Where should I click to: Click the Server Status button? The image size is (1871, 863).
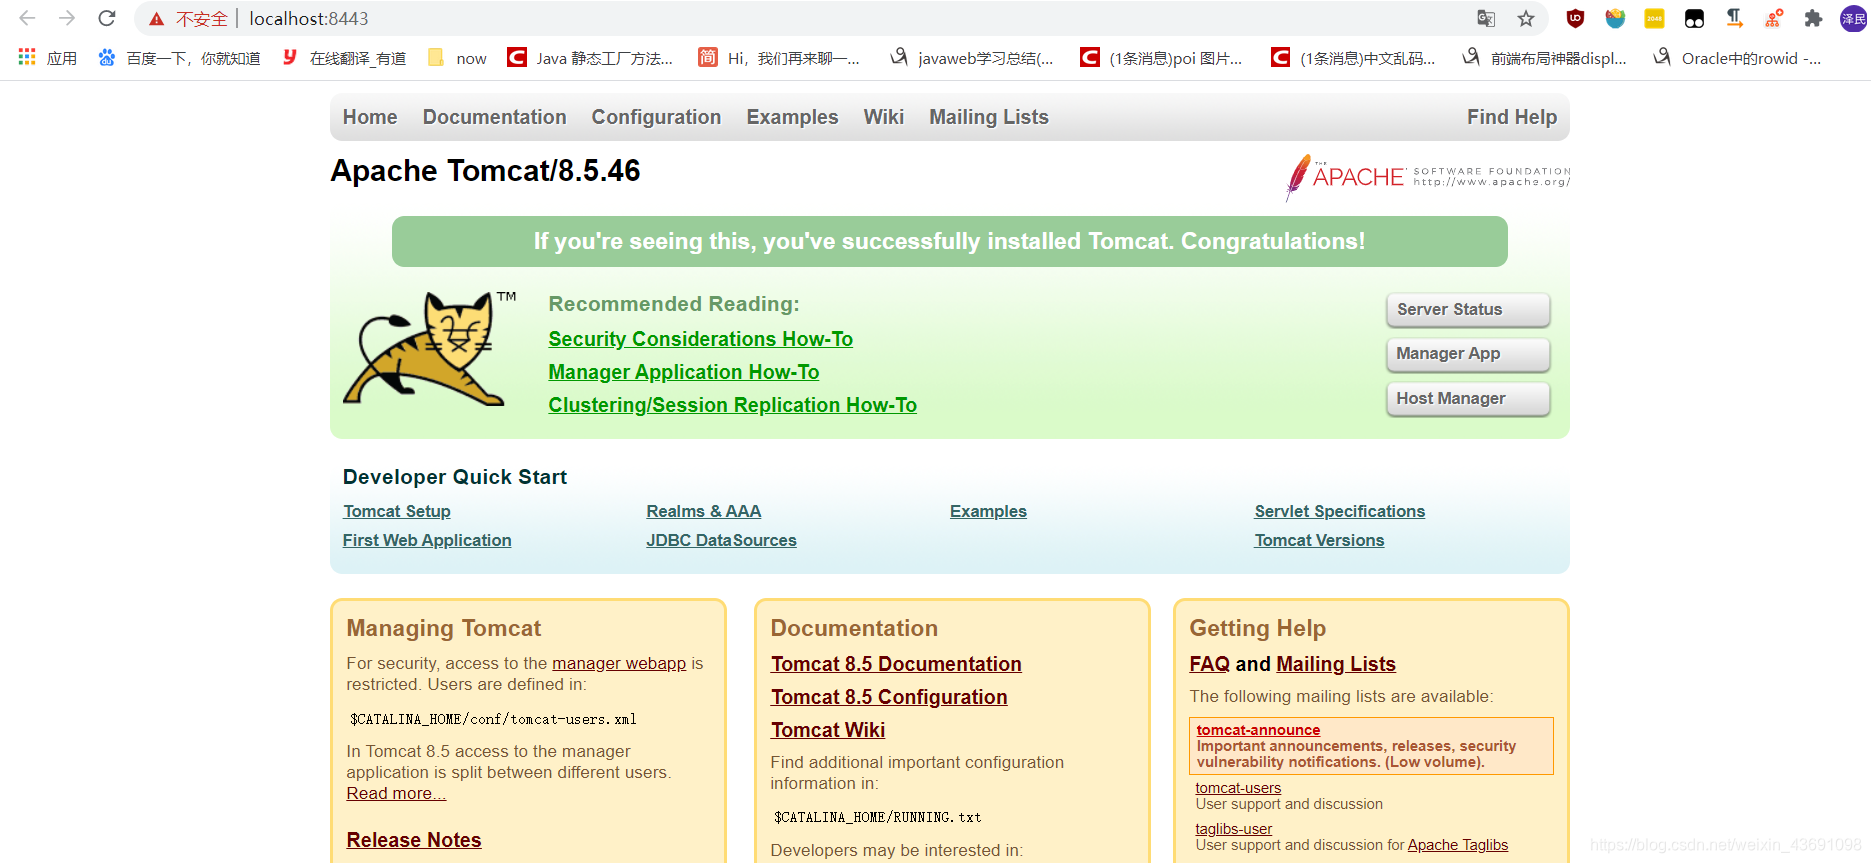pyautogui.click(x=1468, y=310)
